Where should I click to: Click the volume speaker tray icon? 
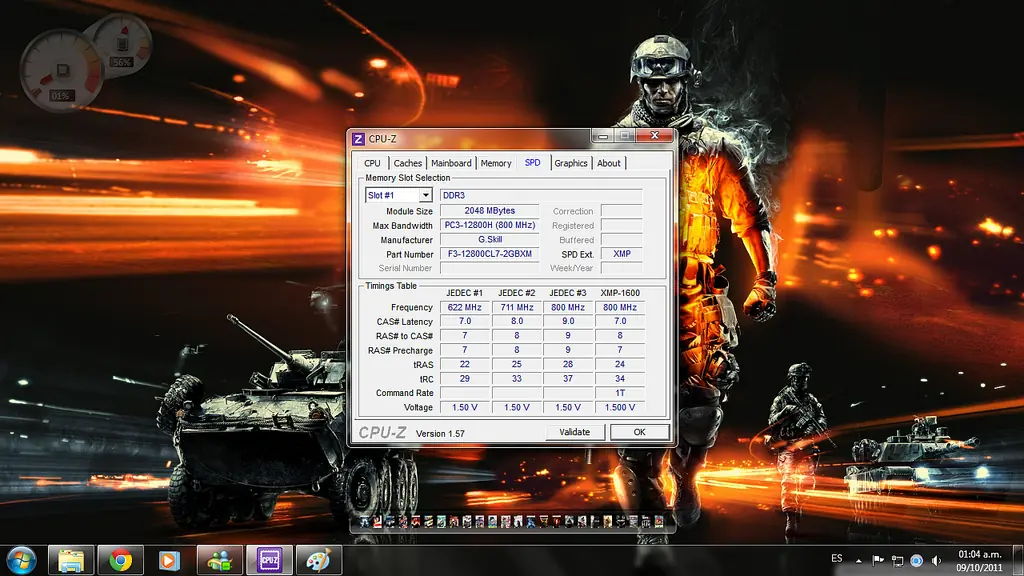(936, 560)
